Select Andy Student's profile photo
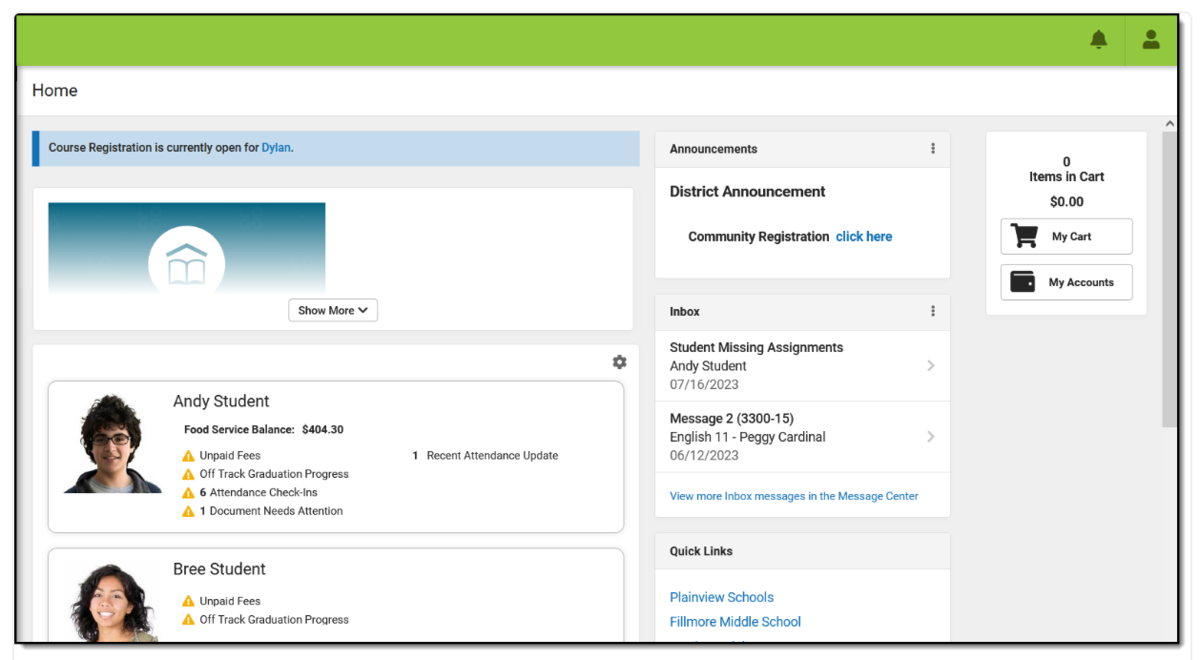This screenshot has width=1200, height=660. point(112,443)
